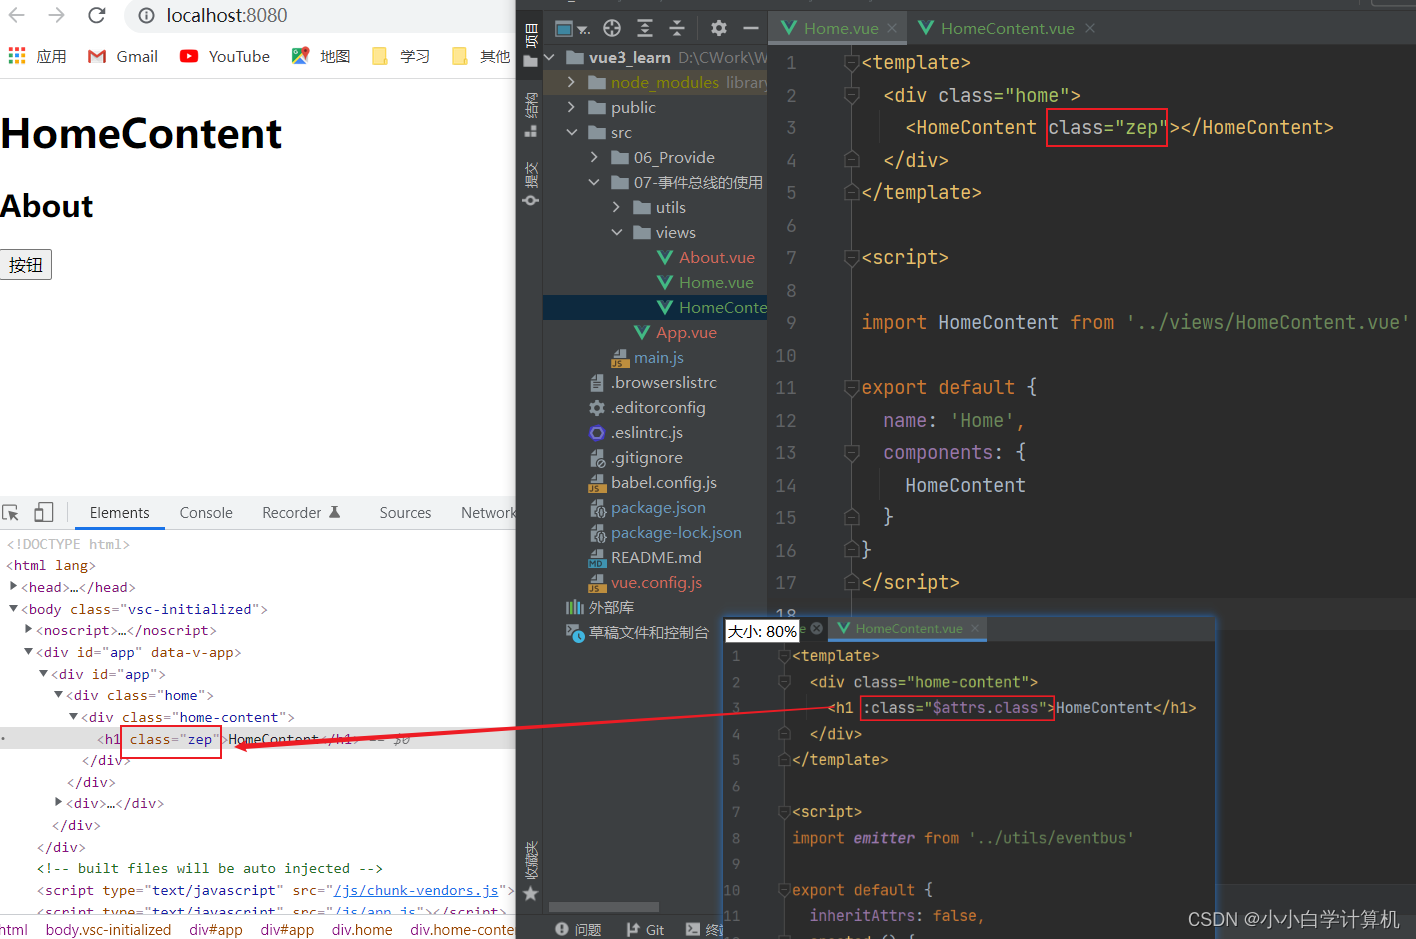Collapse the src folder

[571, 132]
